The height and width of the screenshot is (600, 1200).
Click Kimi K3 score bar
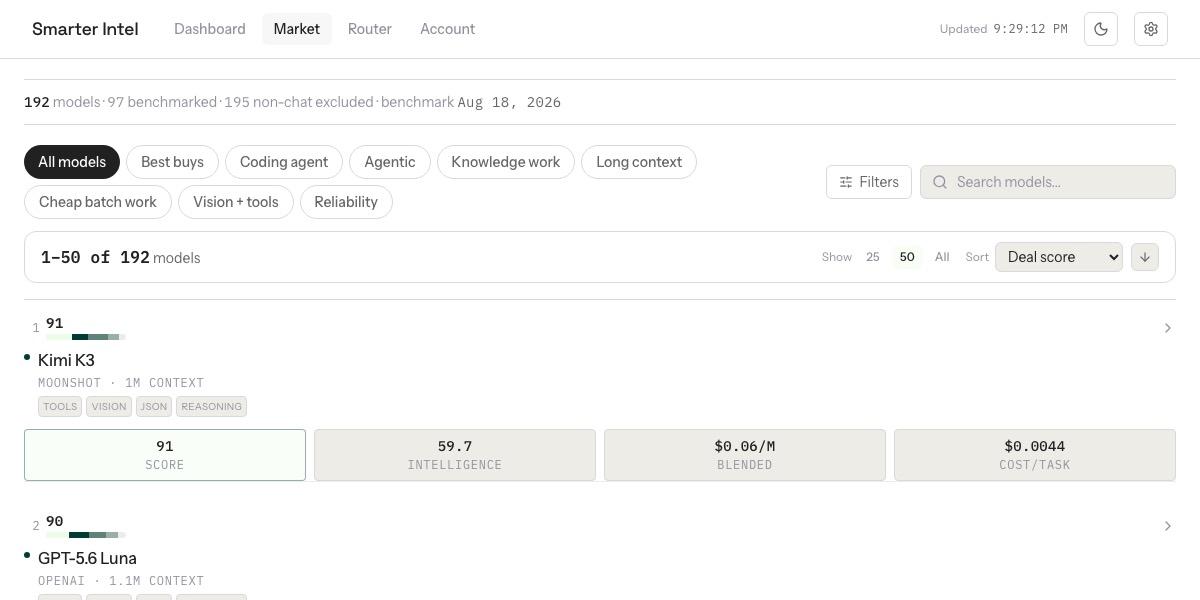(86, 337)
